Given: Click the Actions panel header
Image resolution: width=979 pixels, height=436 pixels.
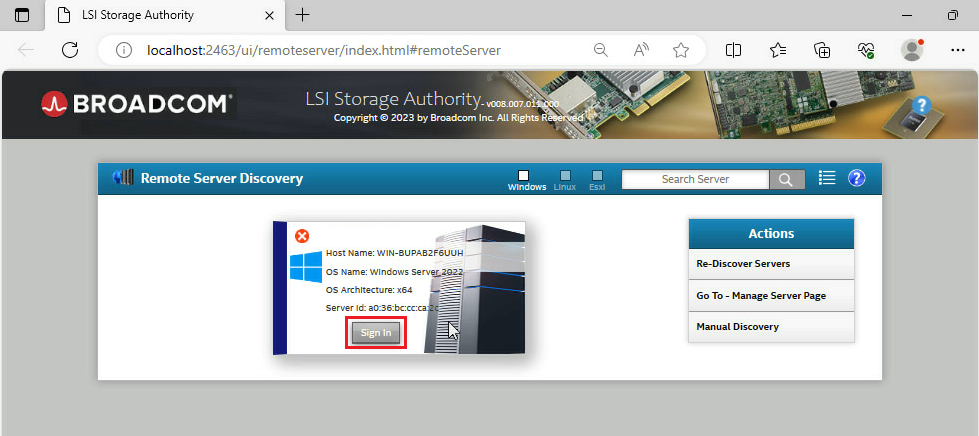Looking at the screenshot, I should tap(771, 234).
